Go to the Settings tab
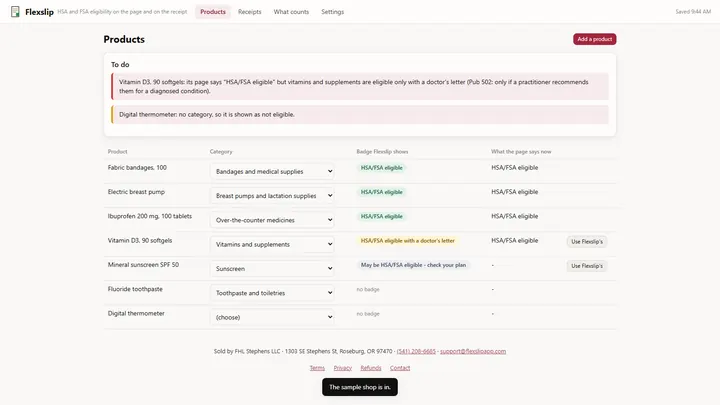The height and width of the screenshot is (405, 720). 332,12
